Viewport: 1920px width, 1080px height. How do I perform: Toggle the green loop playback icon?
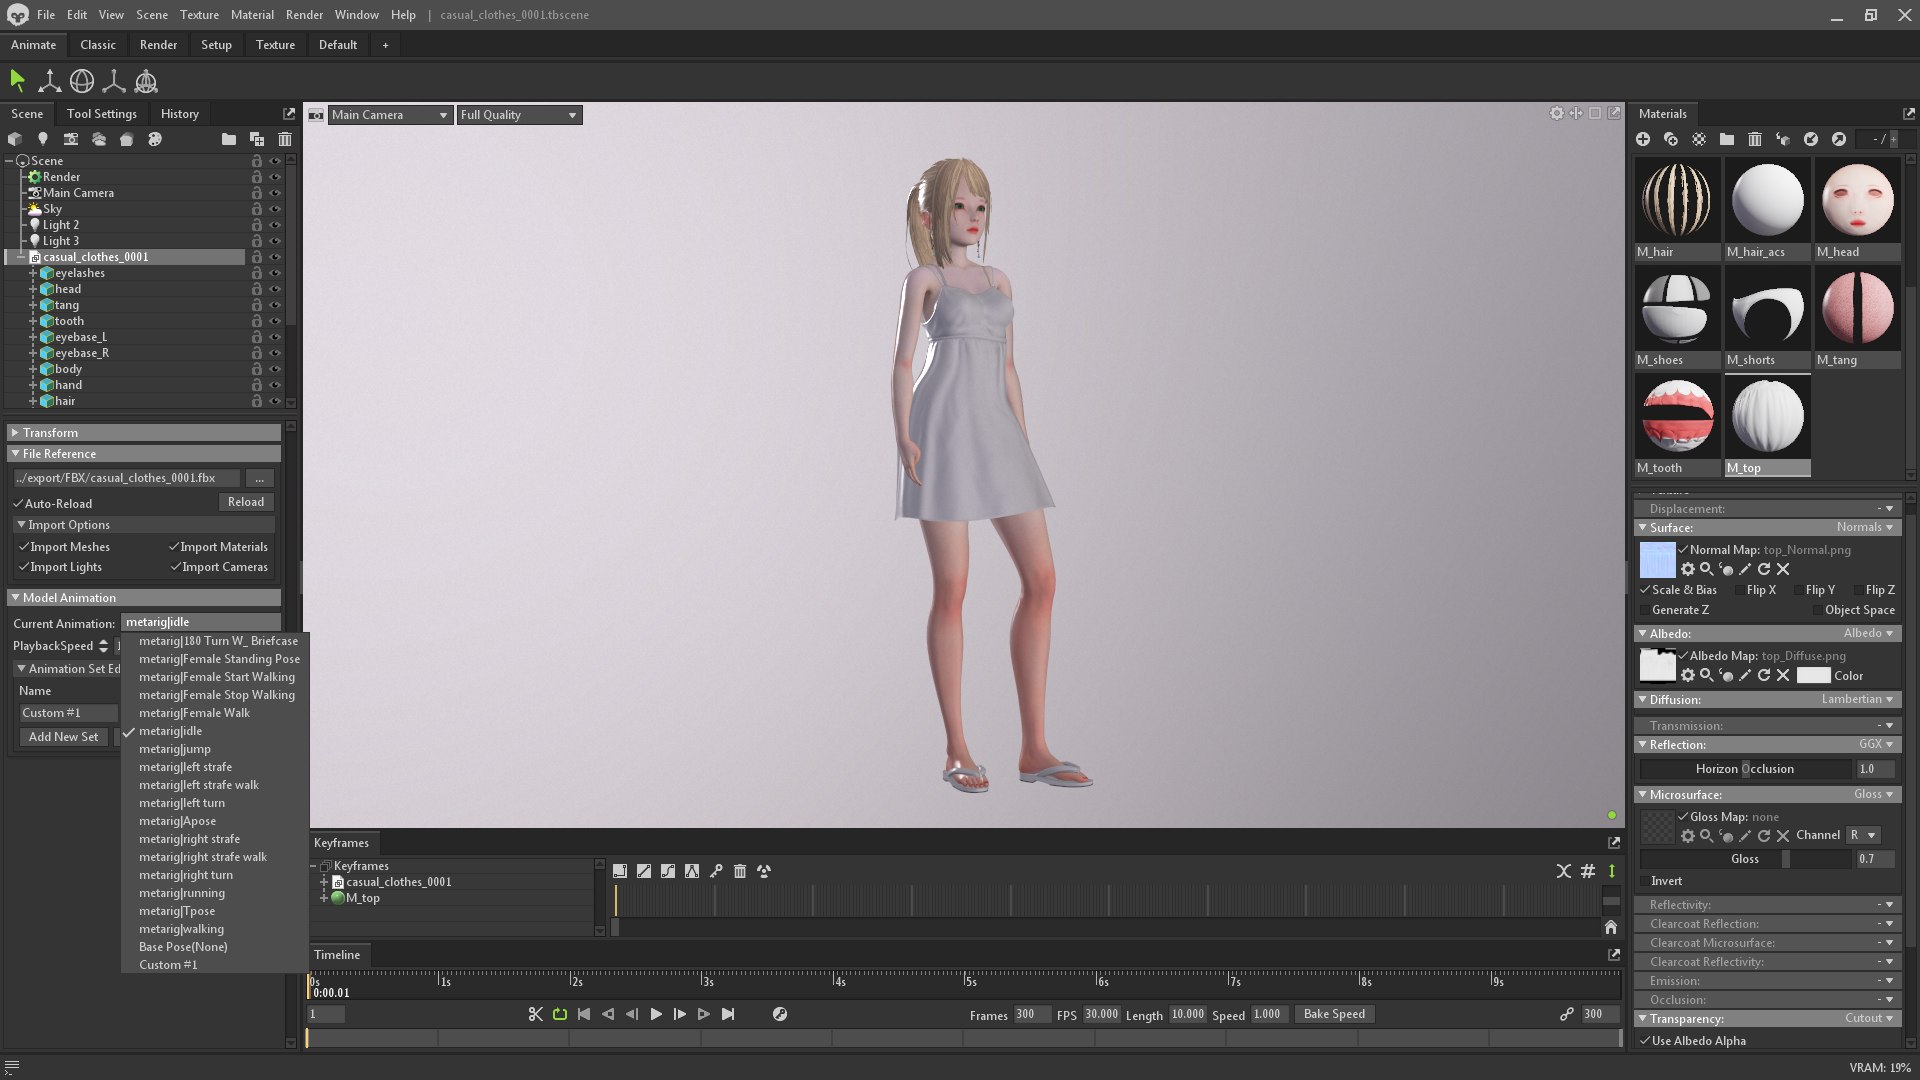click(560, 1014)
